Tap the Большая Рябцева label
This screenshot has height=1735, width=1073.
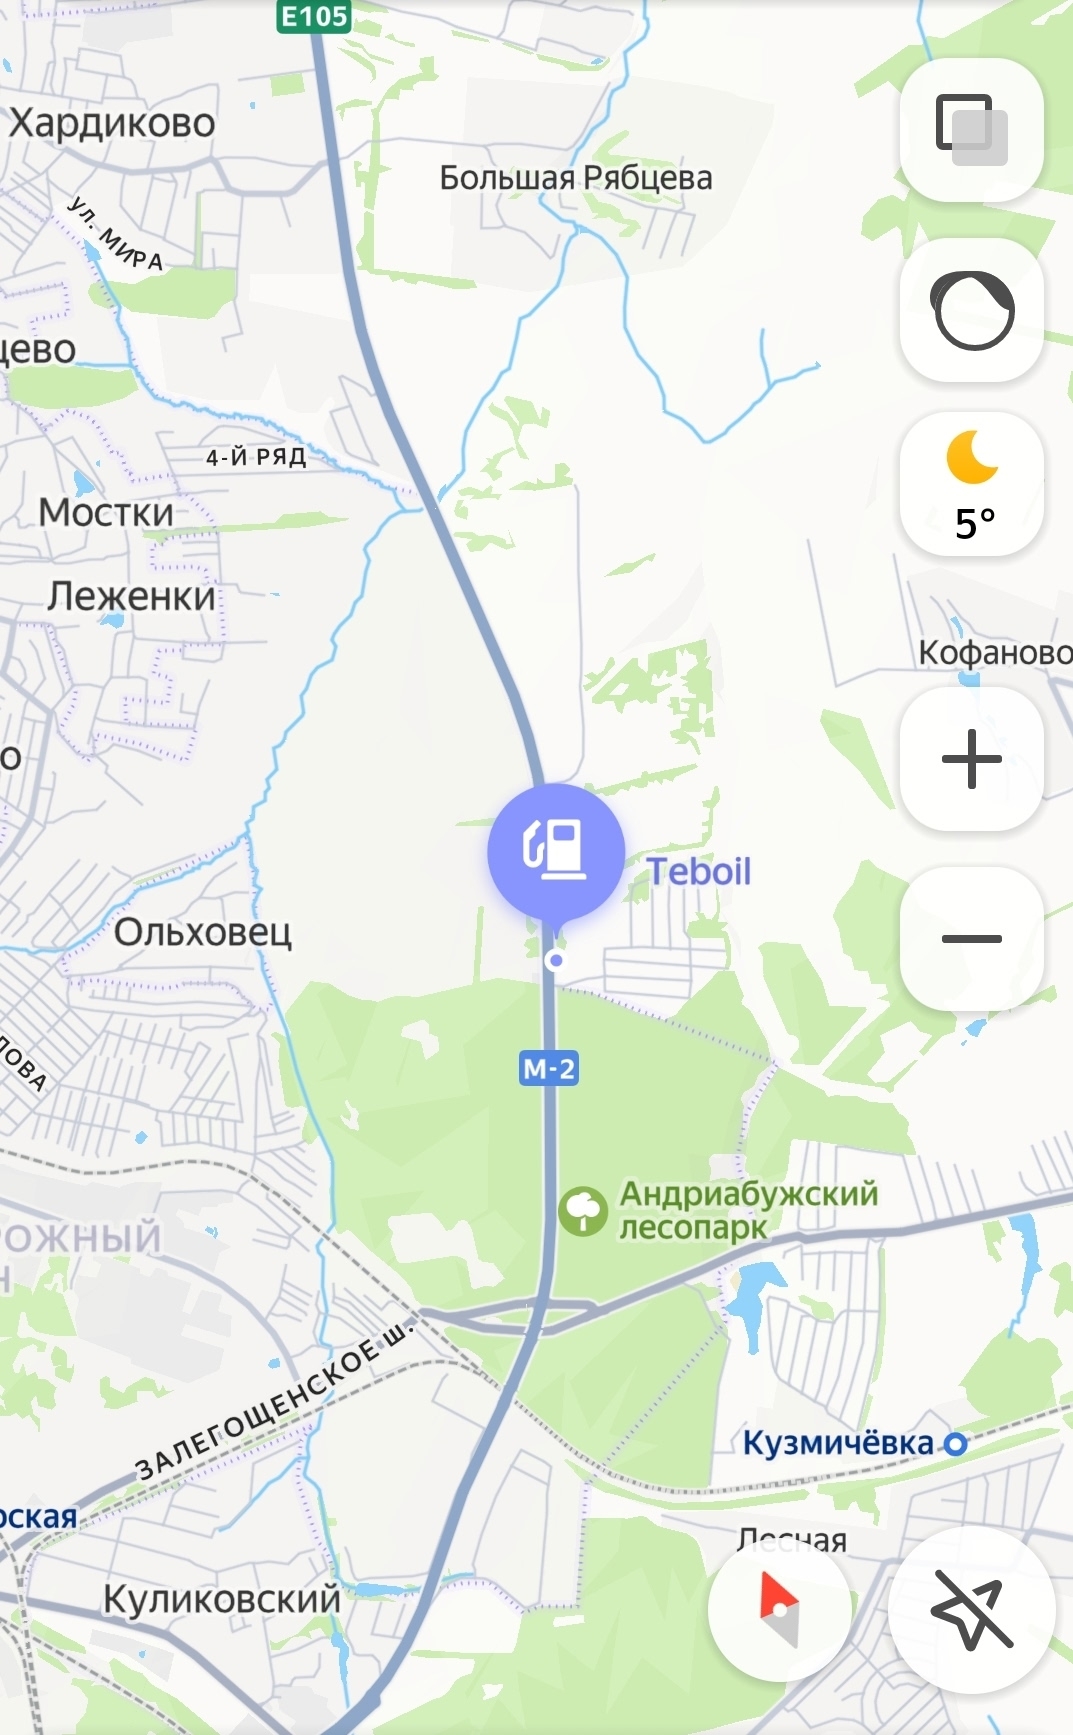(576, 178)
